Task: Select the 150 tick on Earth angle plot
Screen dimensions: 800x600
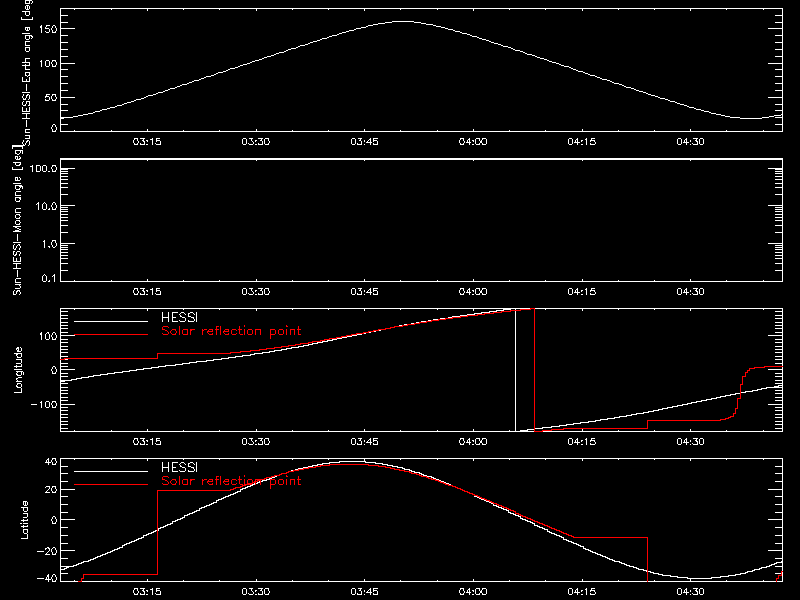Action: pos(47,29)
